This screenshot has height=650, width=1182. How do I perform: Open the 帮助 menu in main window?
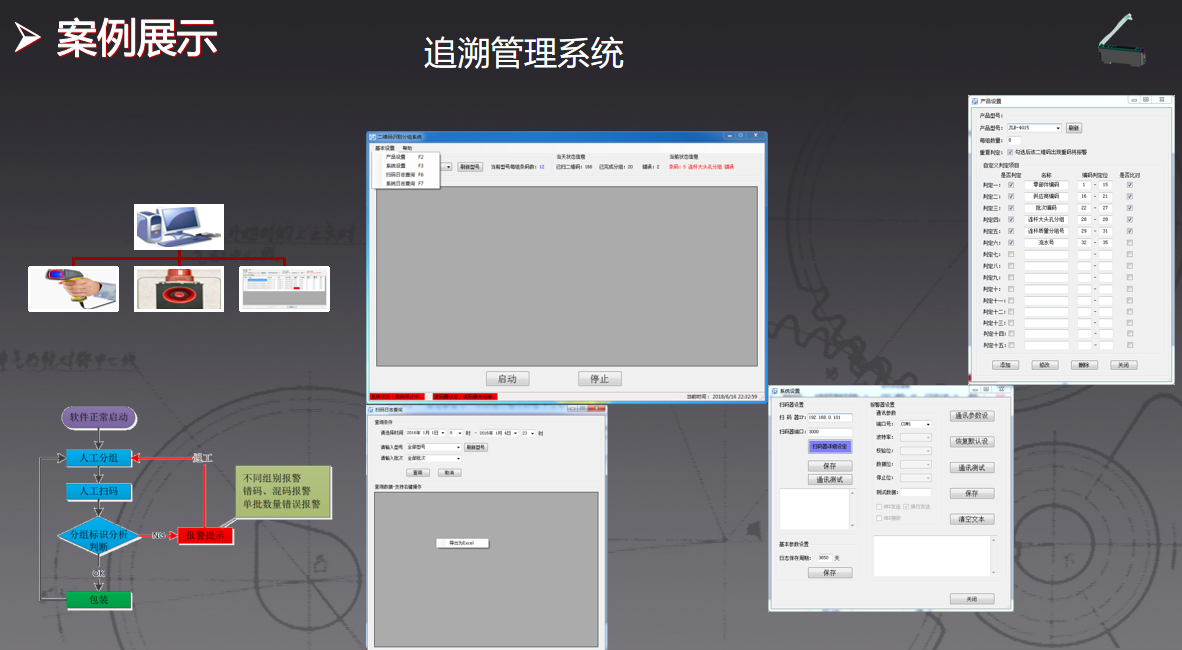pos(407,149)
